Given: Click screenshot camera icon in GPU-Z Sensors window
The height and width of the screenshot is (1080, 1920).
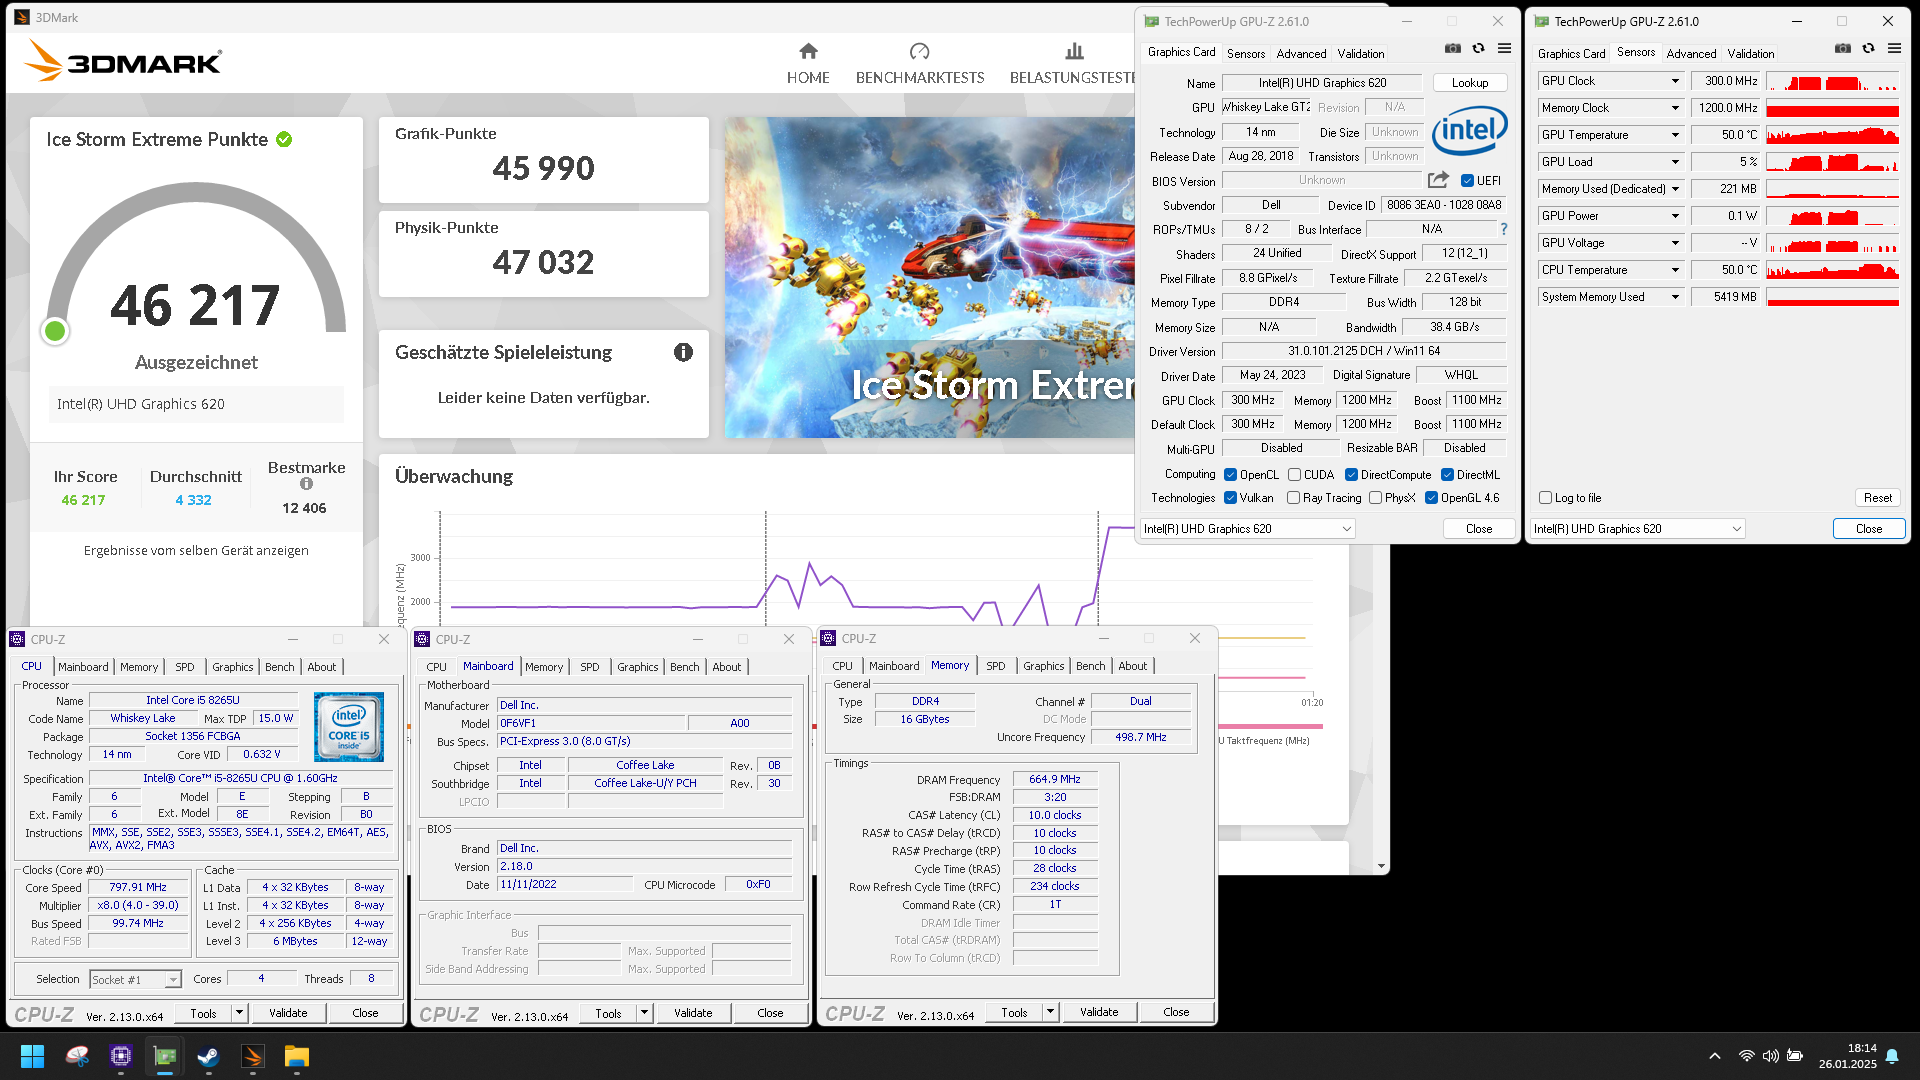Looking at the screenshot, I should [1843, 49].
